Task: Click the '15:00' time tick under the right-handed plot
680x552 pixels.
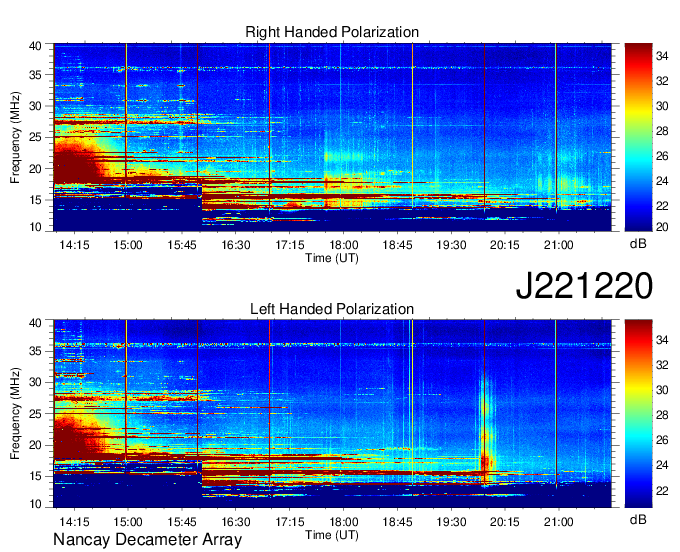Action: [128, 245]
